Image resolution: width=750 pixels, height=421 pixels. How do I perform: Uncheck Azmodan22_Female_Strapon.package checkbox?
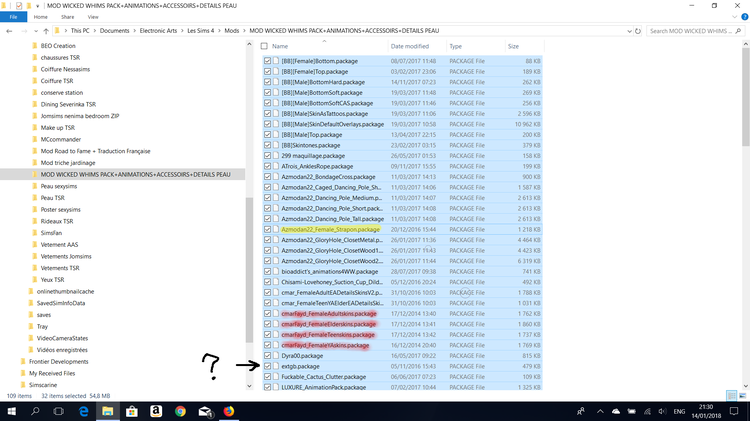(267, 229)
